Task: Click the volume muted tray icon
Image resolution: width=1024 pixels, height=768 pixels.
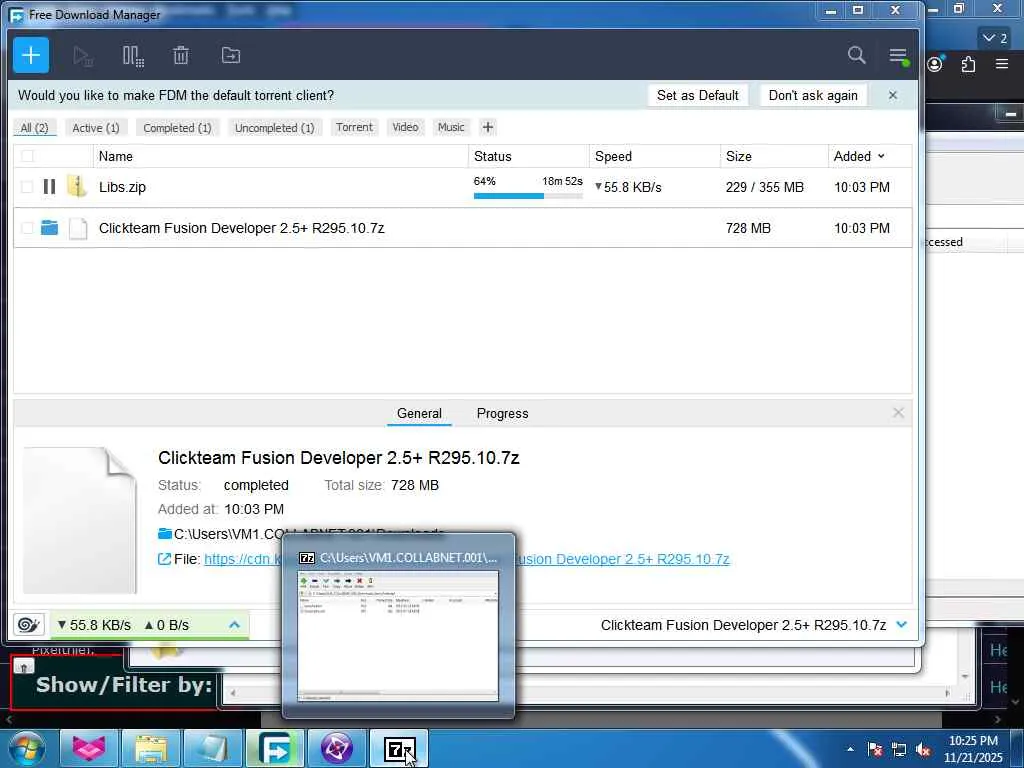Action: point(923,750)
